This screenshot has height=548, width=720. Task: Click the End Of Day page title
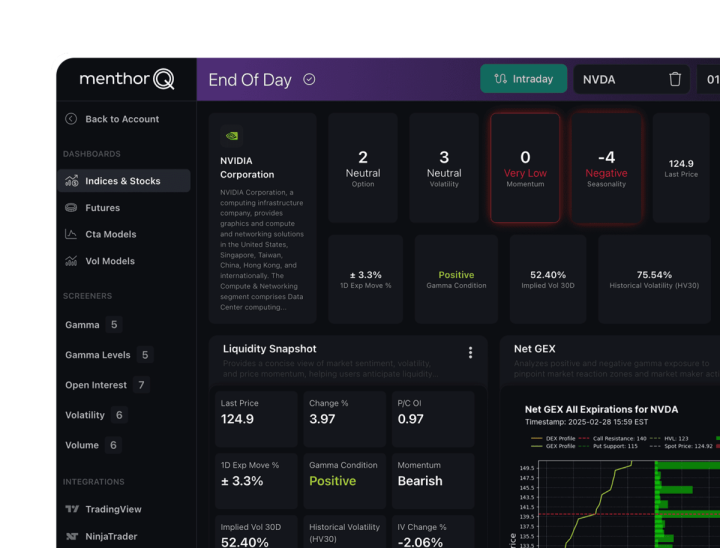point(250,80)
